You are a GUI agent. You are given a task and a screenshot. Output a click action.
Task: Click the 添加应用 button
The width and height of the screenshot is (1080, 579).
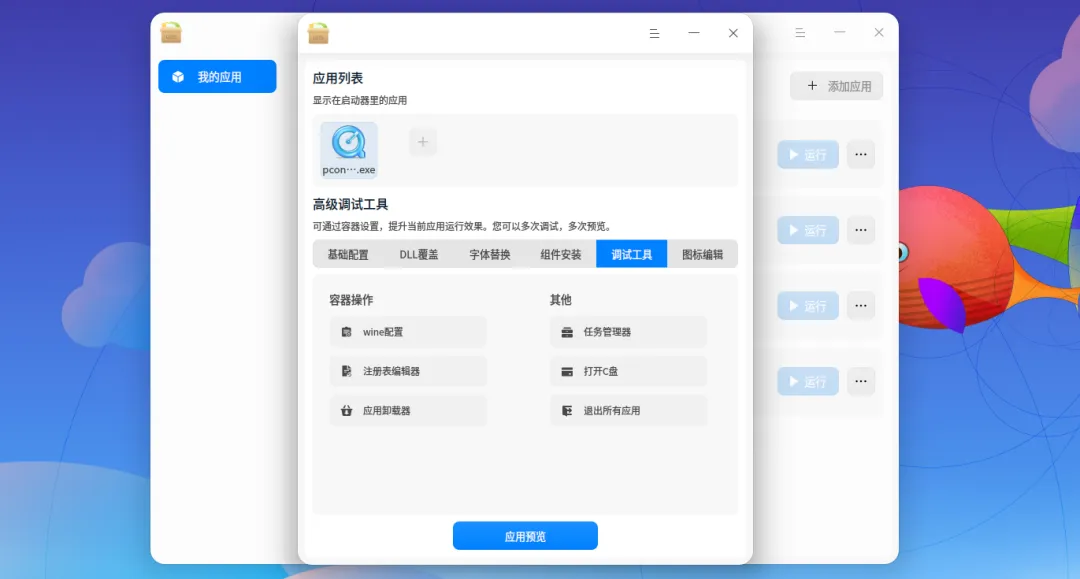(x=836, y=86)
